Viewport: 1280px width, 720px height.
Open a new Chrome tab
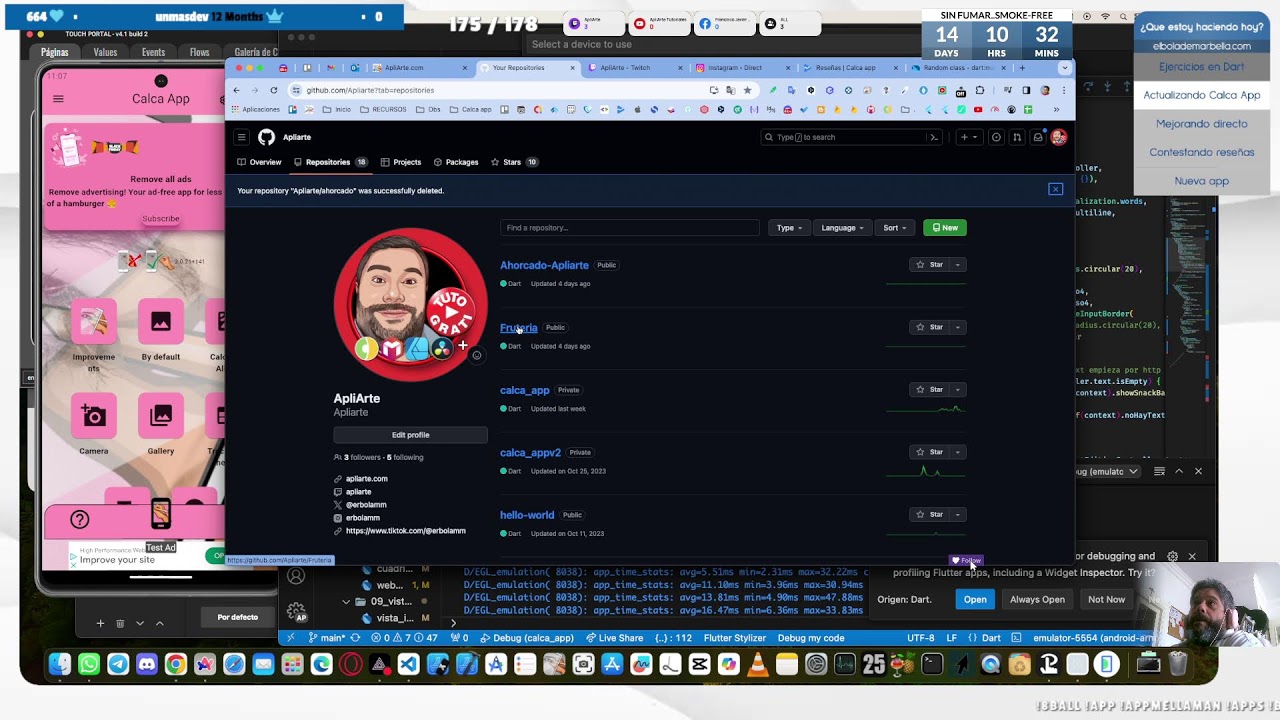(1021, 68)
